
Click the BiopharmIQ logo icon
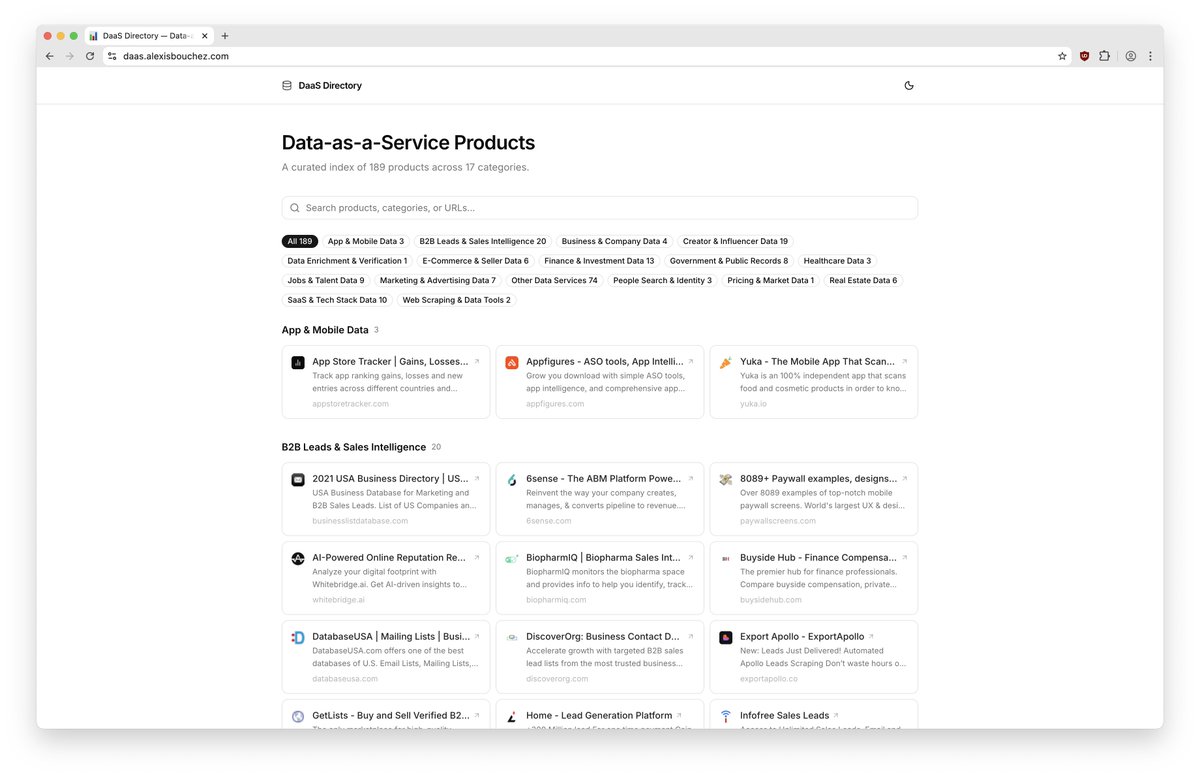(x=512, y=558)
